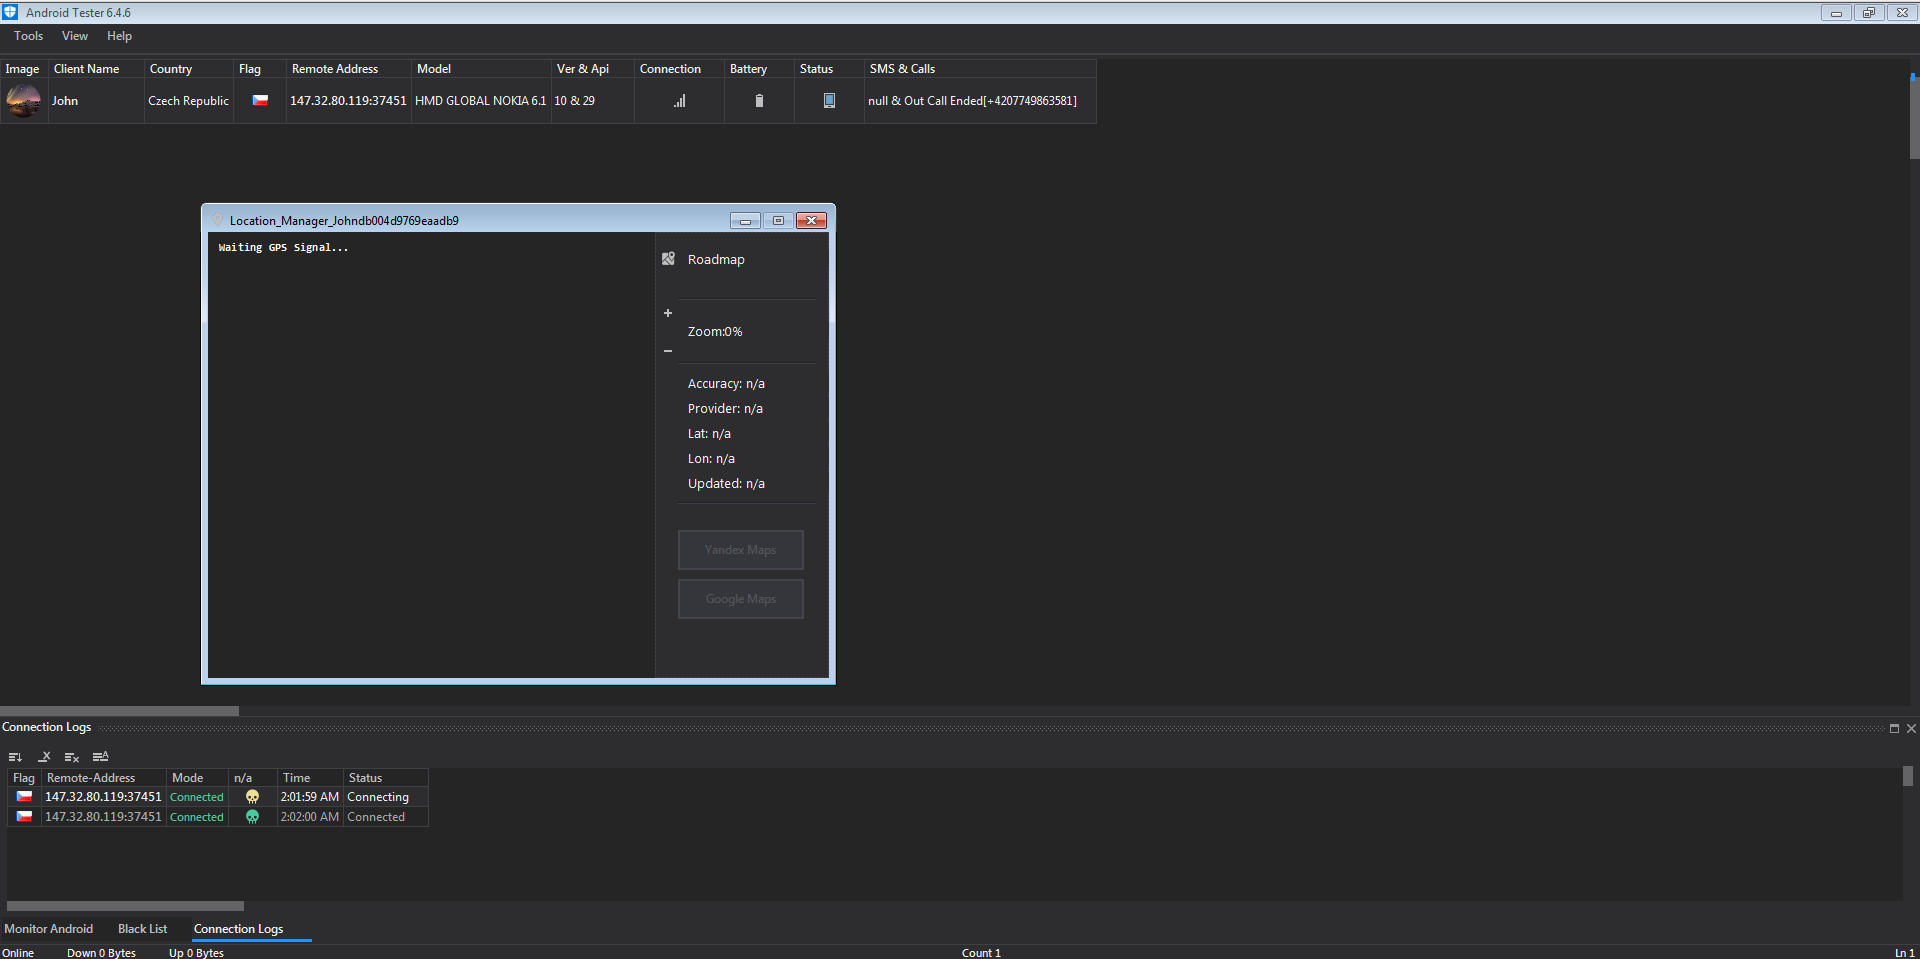Click the 2:02:00 AM time cell

point(309,817)
